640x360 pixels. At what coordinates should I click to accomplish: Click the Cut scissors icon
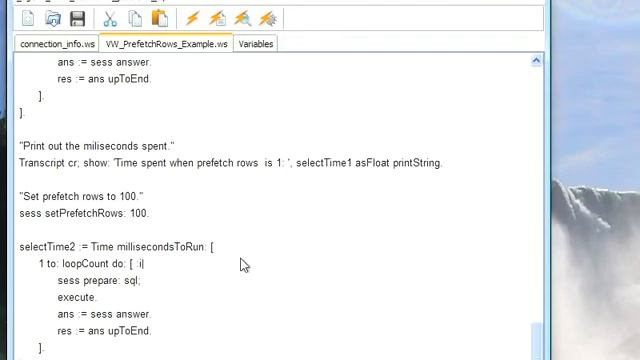tap(110, 19)
